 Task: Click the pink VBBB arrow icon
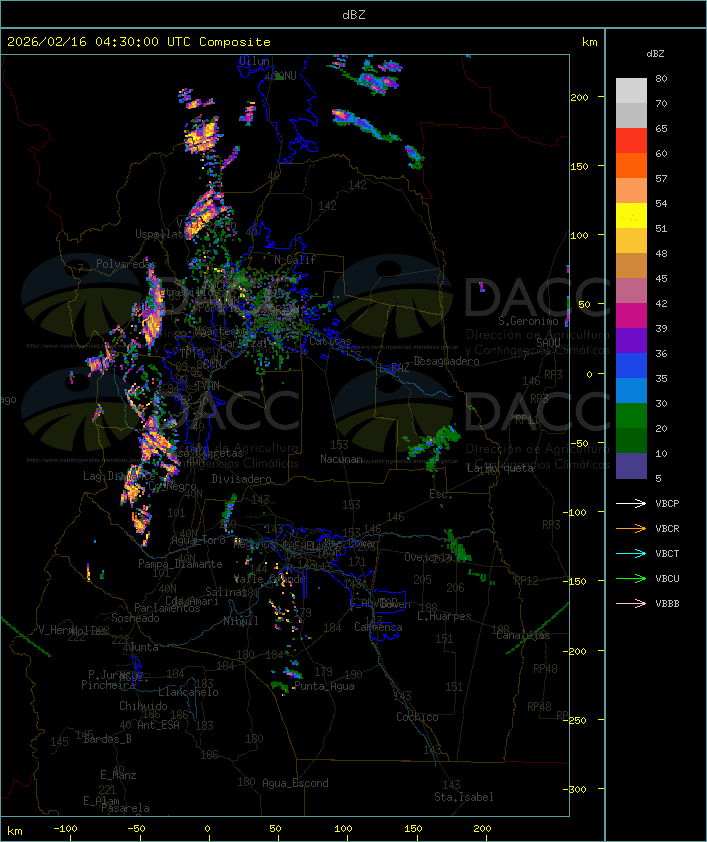[631, 603]
